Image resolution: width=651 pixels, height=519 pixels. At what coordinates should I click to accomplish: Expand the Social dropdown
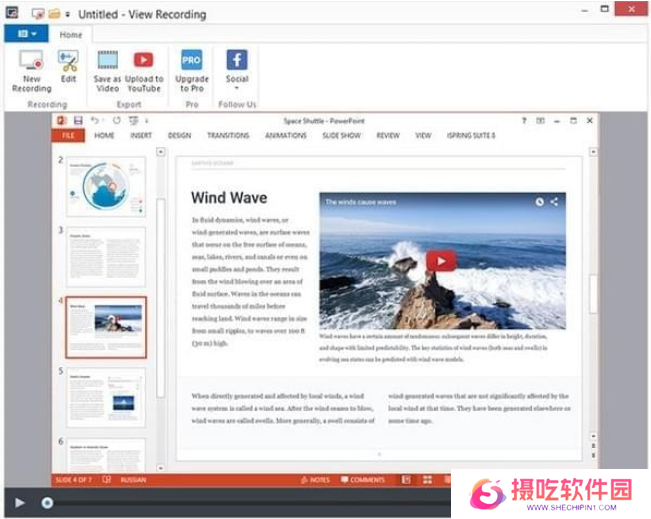point(237,88)
